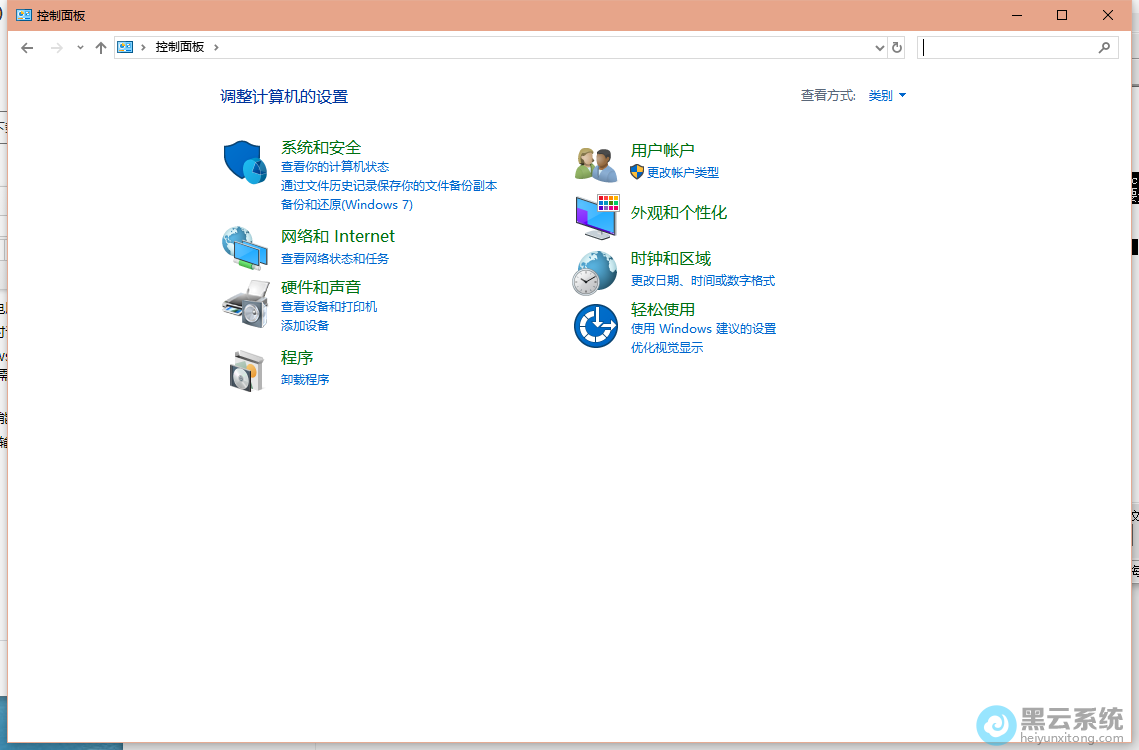Click the Clock and Region globe icon
Viewport: 1139px width, 750px height.
click(595, 272)
